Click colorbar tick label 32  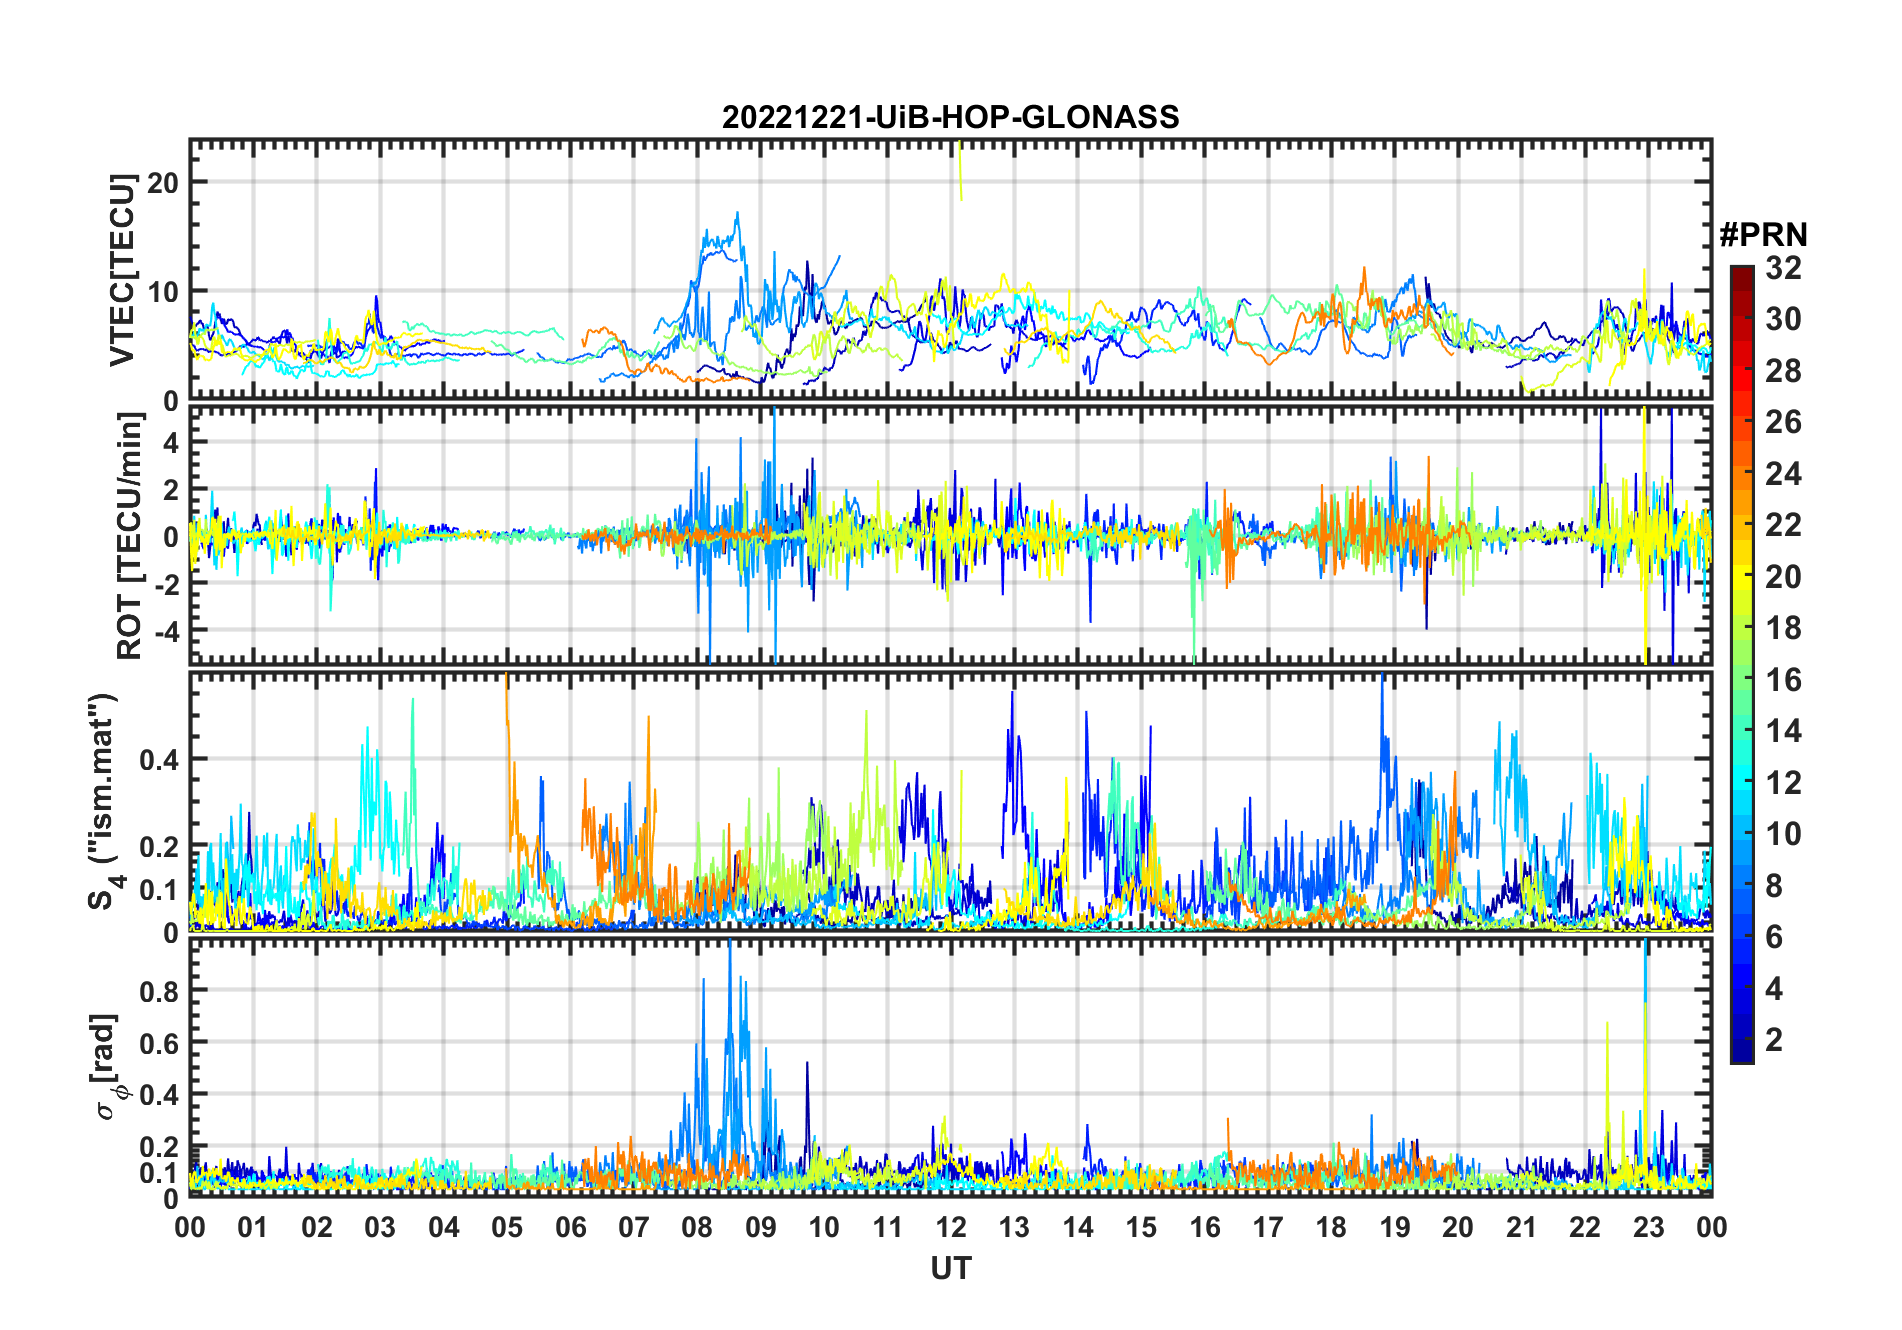coord(1783,268)
